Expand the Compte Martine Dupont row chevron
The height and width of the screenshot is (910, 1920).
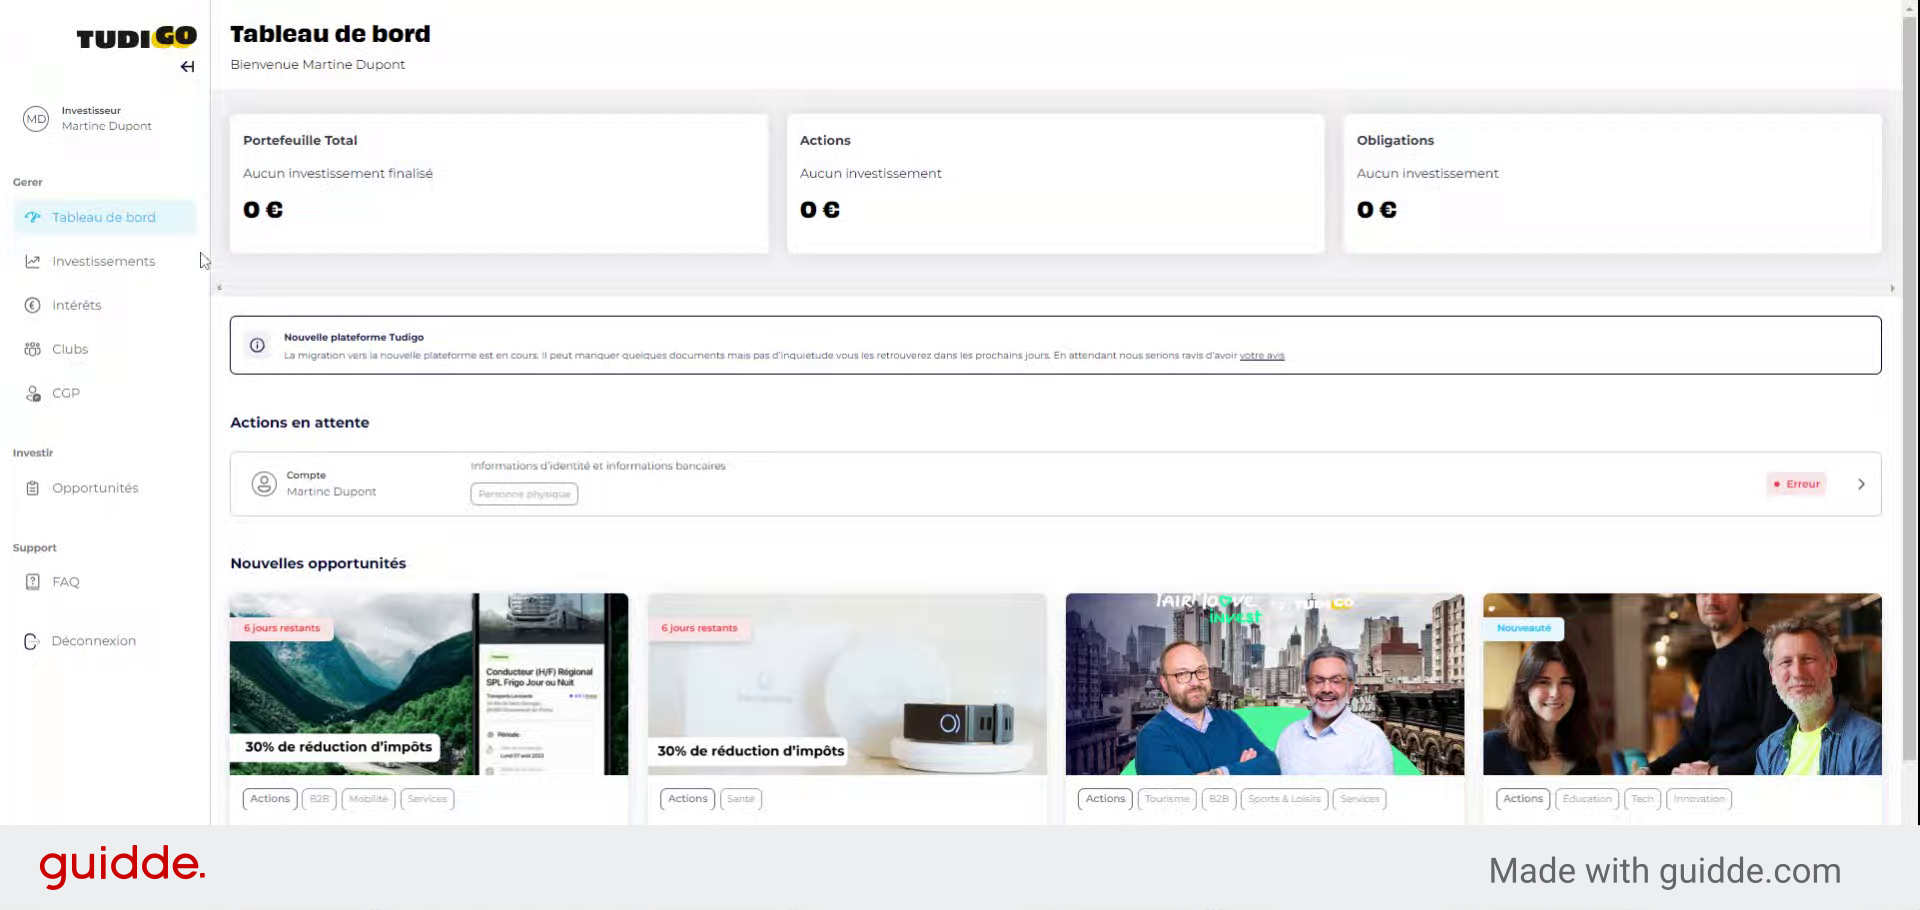(1861, 484)
